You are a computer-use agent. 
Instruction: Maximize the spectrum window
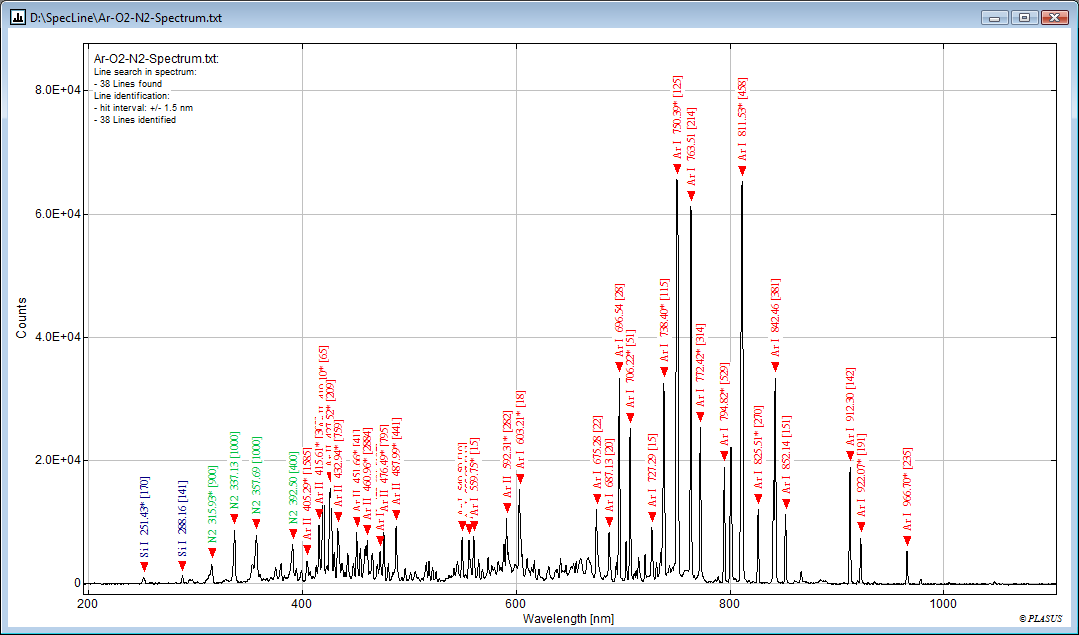1024,18
